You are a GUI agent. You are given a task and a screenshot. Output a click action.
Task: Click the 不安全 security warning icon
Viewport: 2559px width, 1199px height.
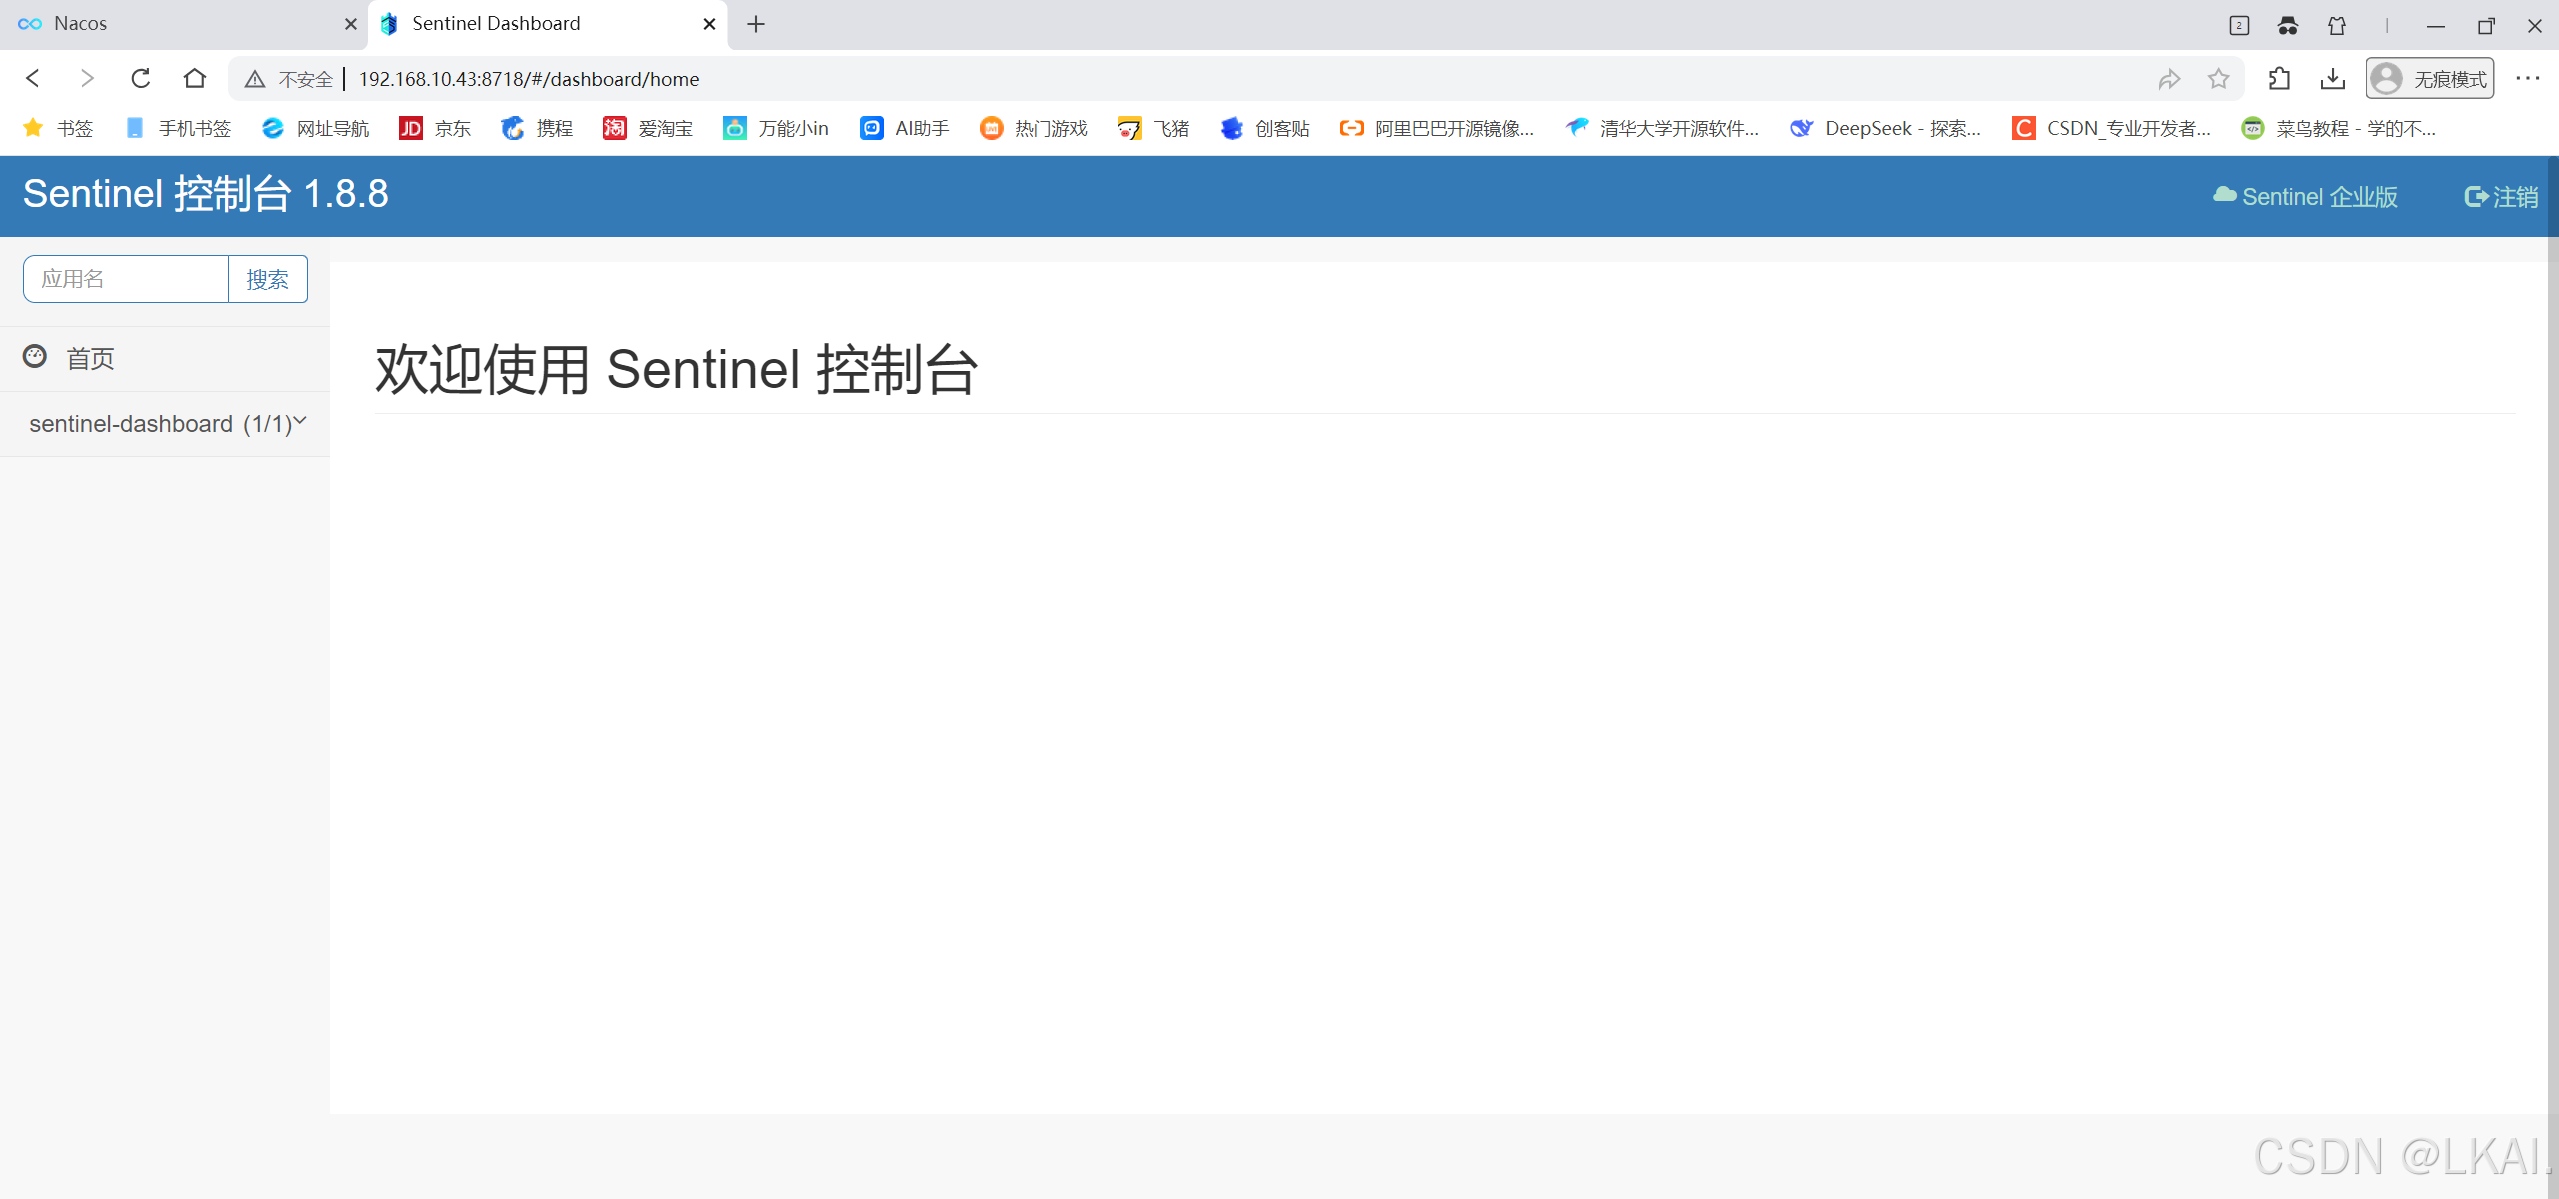tap(255, 79)
